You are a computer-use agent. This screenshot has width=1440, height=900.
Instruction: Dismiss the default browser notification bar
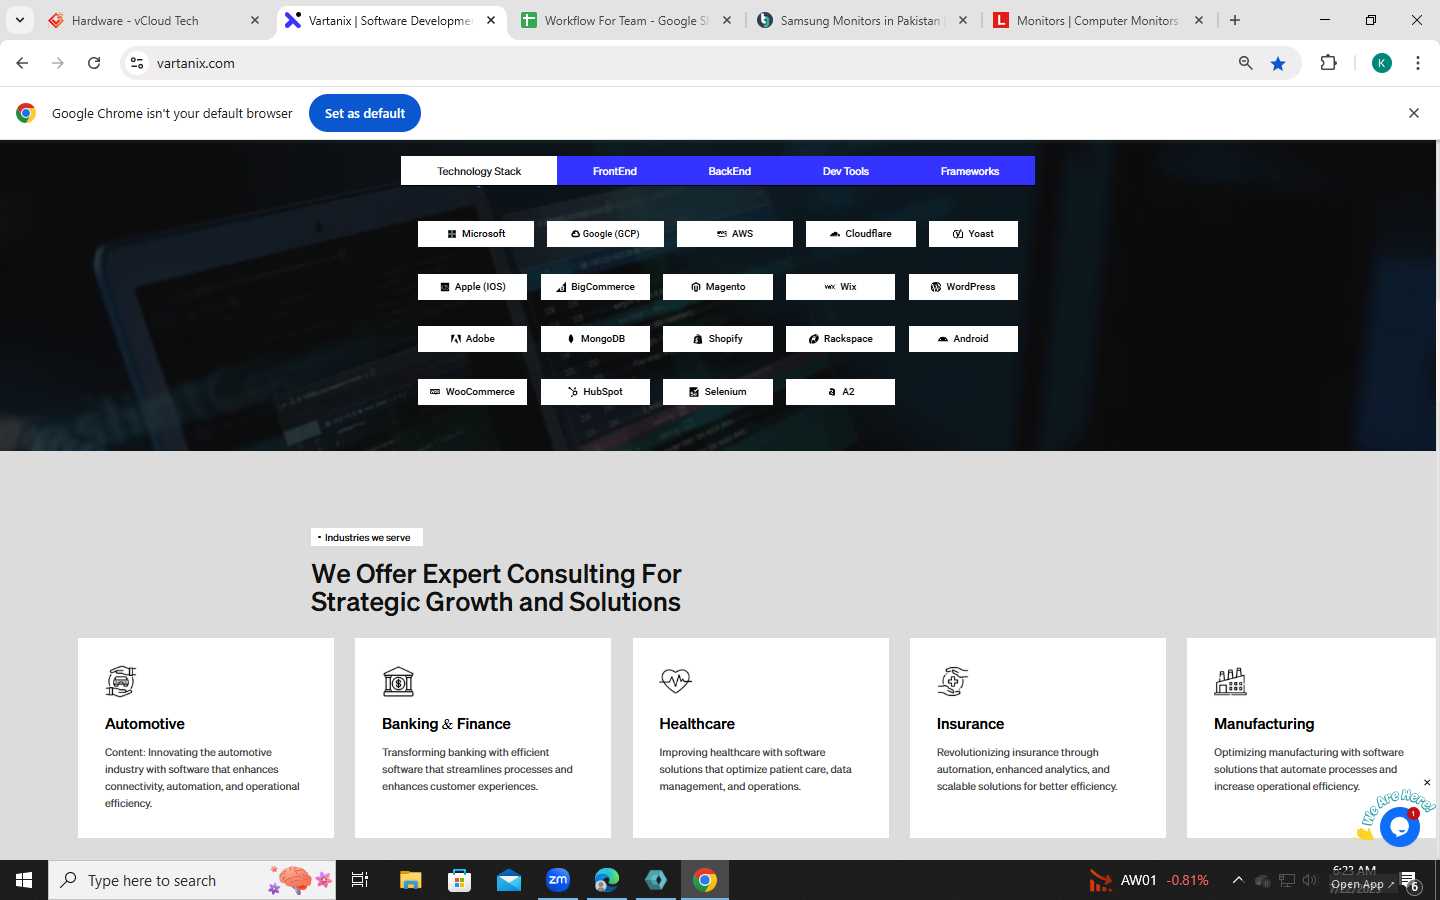[x=1414, y=113]
